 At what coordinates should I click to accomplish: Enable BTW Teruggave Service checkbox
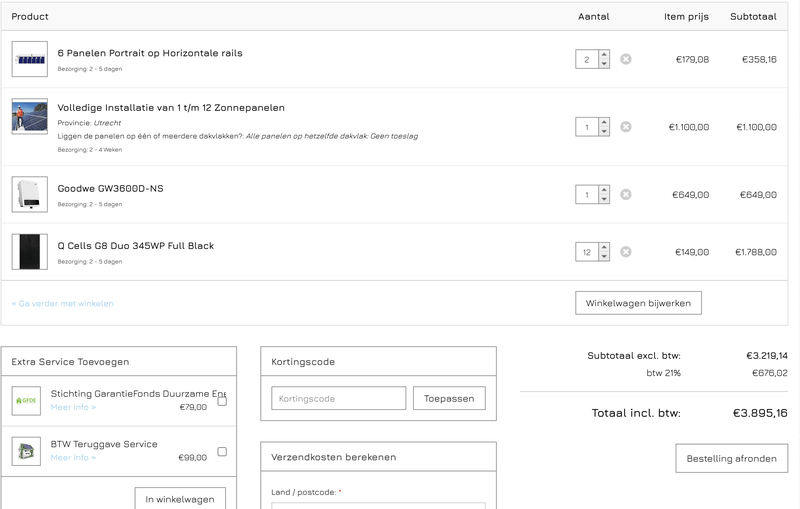point(222,451)
